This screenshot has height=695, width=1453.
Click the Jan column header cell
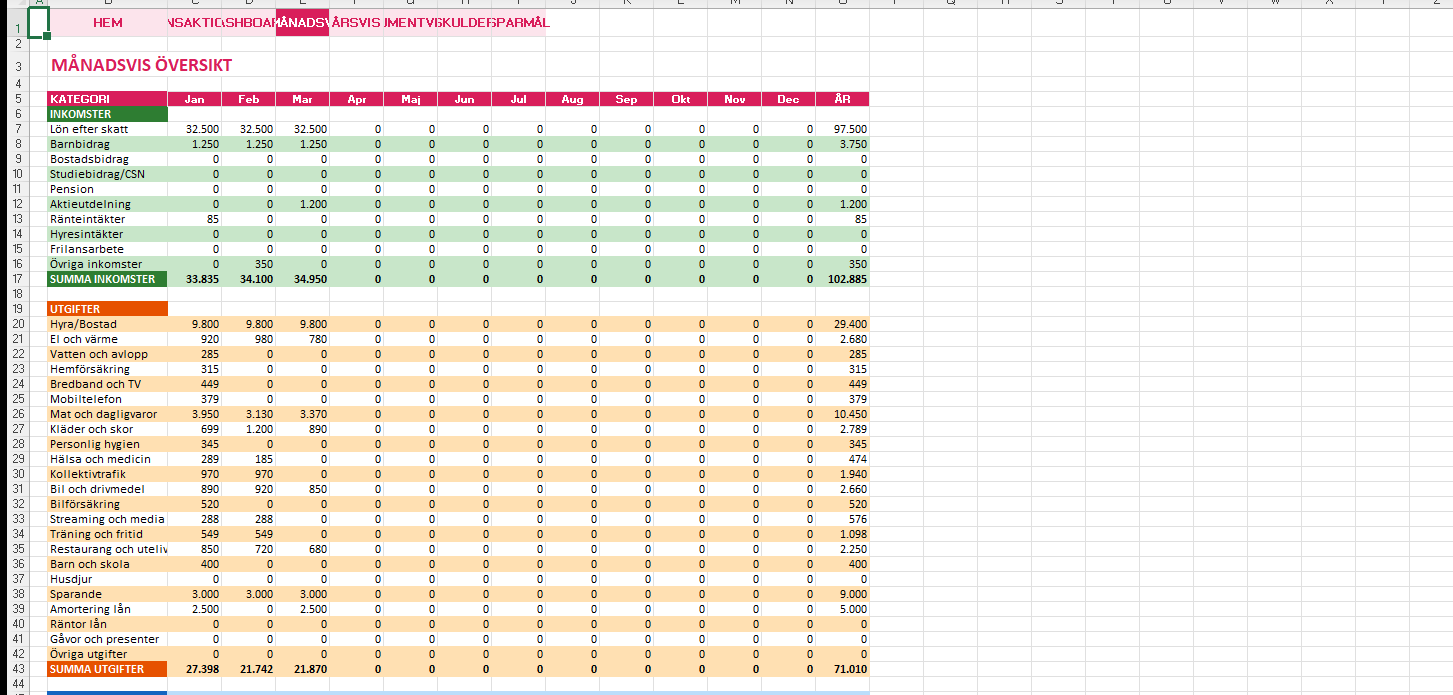coord(195,99)
